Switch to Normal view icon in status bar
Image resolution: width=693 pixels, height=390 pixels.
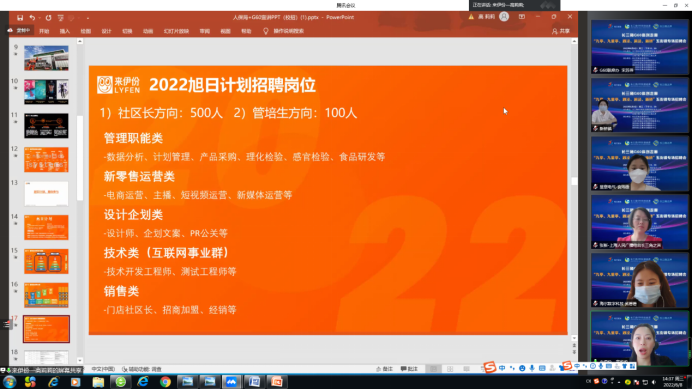[x=434, y=369]
